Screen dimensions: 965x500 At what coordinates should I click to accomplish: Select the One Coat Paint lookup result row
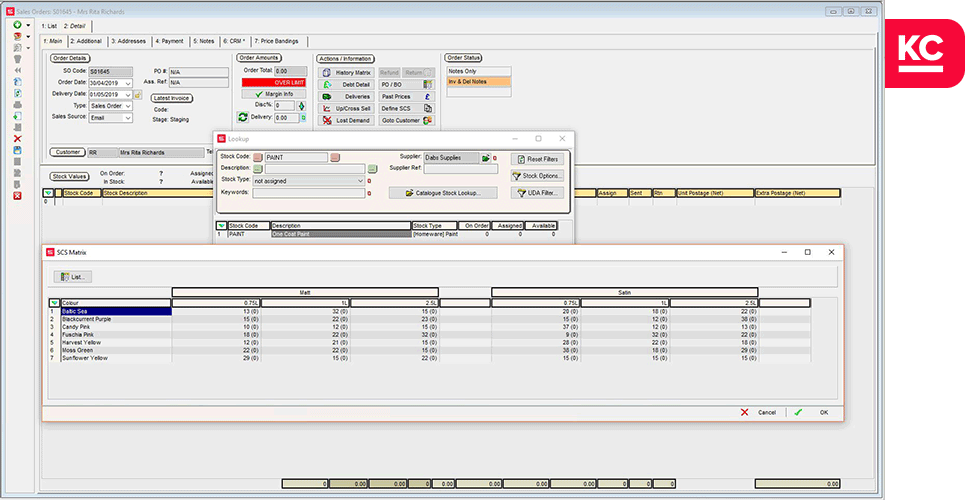click(387, 235)
